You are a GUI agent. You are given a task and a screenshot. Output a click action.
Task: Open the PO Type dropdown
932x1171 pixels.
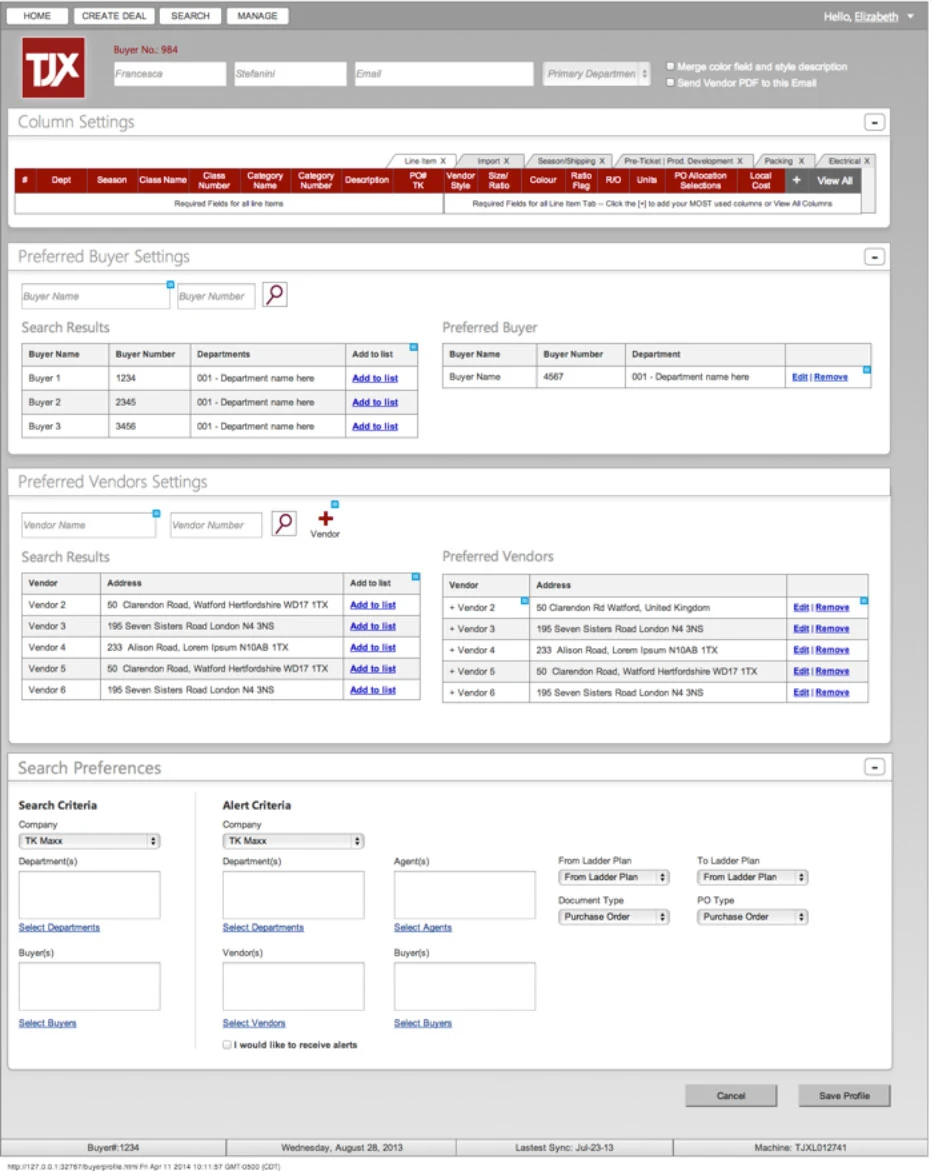[x=752, y=916]
